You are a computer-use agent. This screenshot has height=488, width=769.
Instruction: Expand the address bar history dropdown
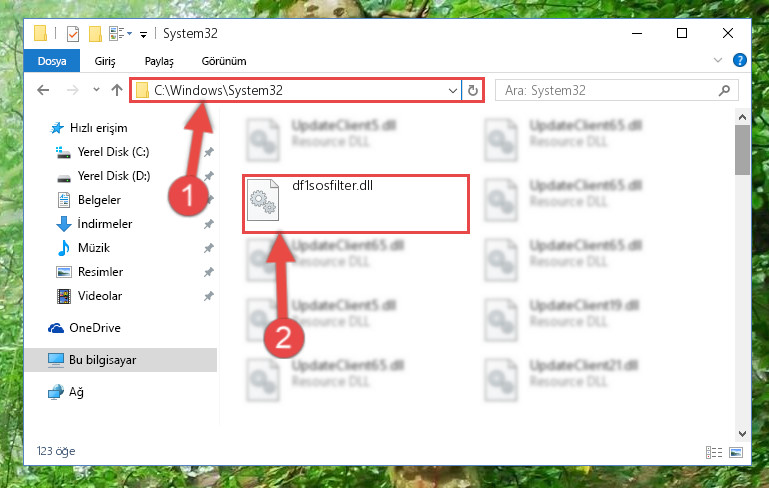(452, 91)
